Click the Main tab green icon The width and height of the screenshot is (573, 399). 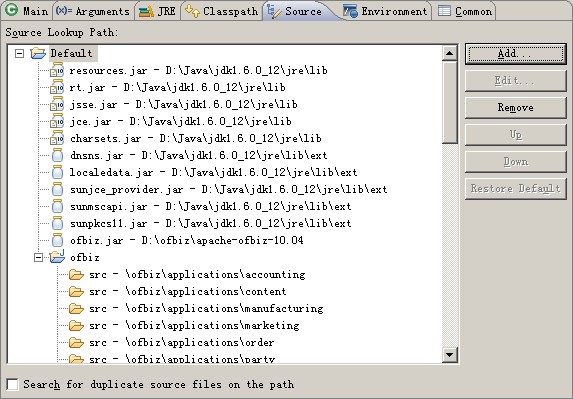[x=12, y=10]
